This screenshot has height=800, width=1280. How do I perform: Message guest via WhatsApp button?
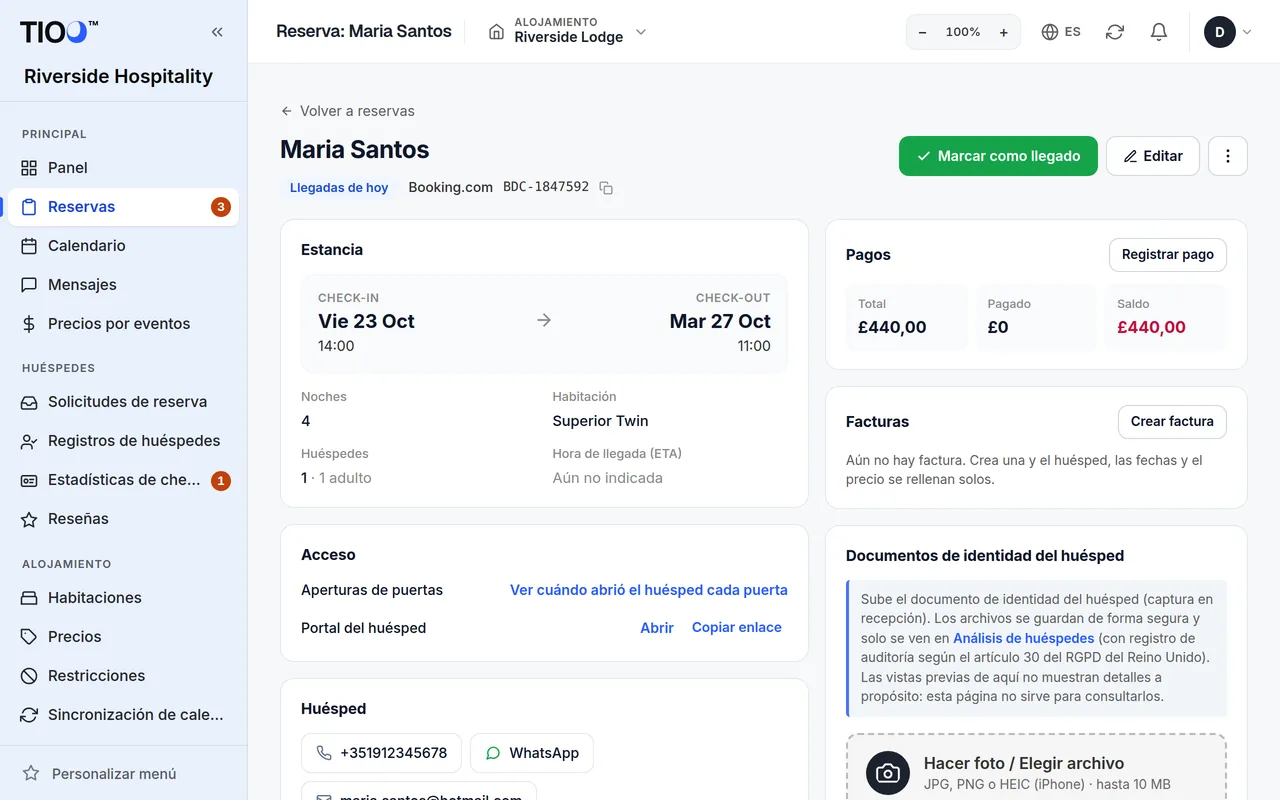click(x=532, y=753)
